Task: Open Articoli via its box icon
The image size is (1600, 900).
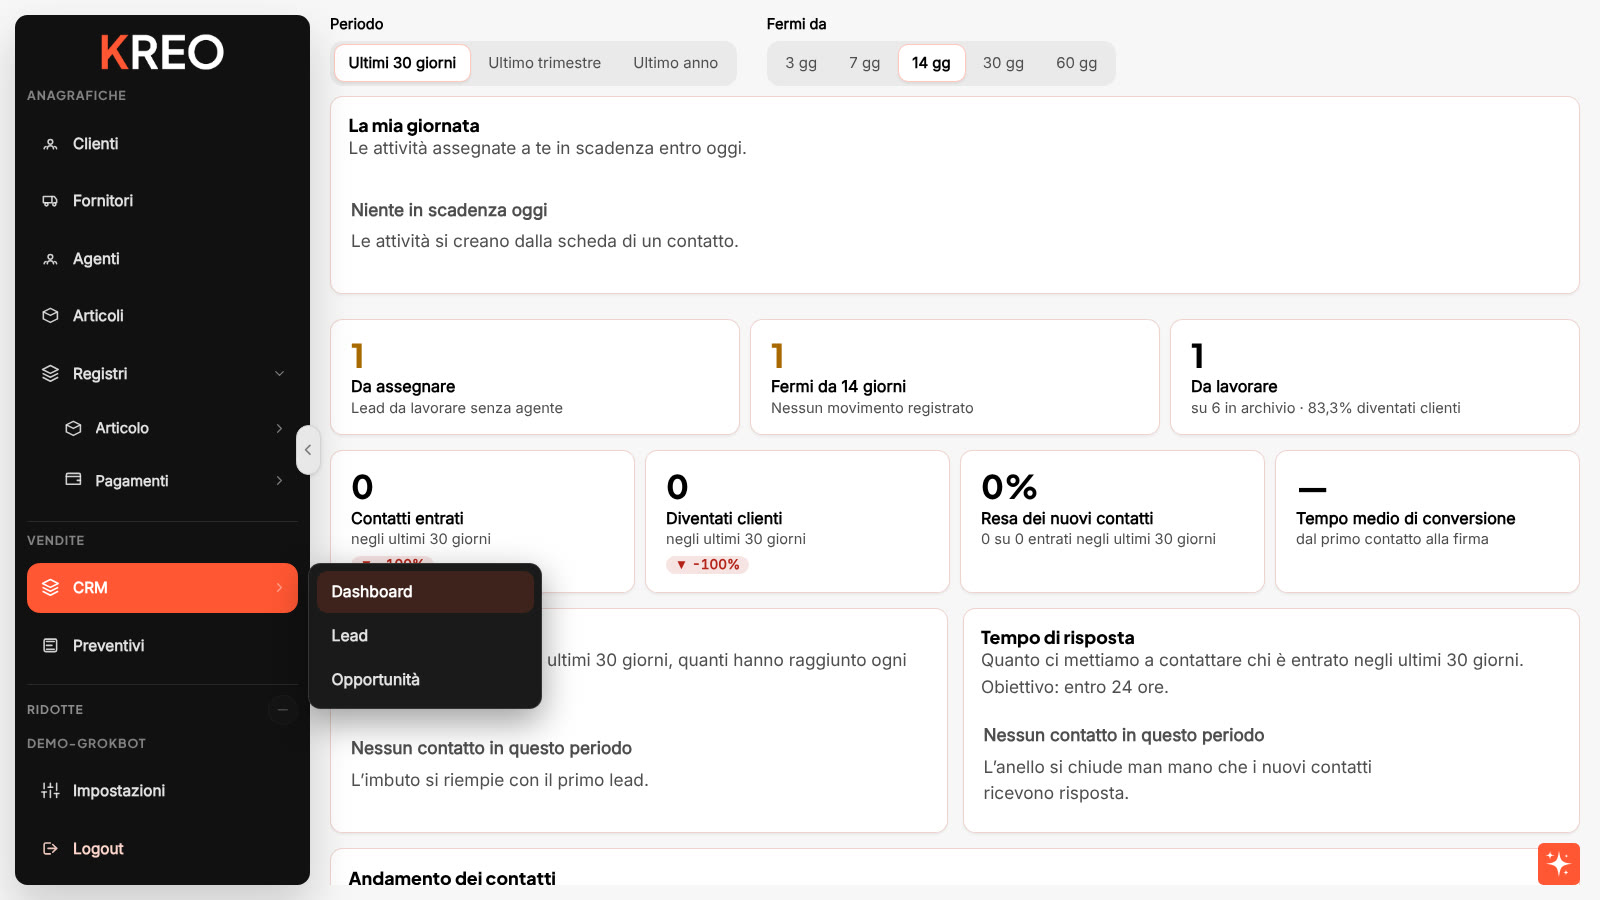Action: tap(50, 316)
